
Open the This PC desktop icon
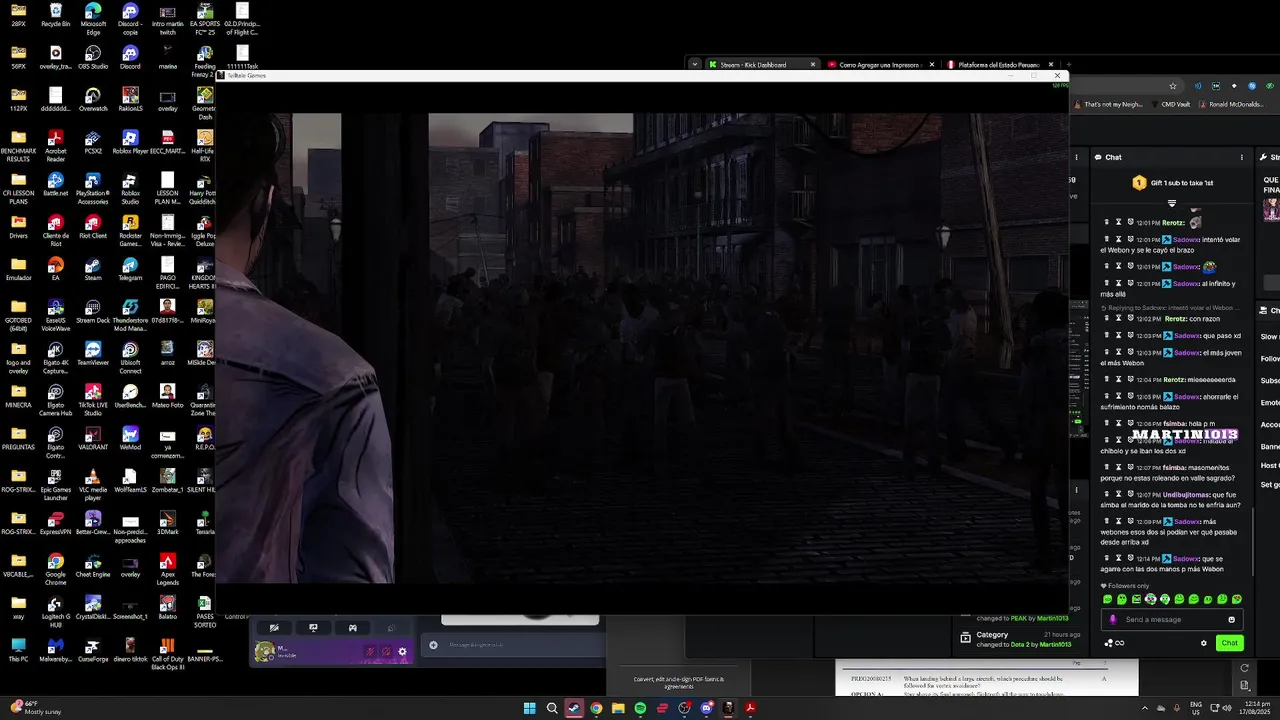click(18, 649)
